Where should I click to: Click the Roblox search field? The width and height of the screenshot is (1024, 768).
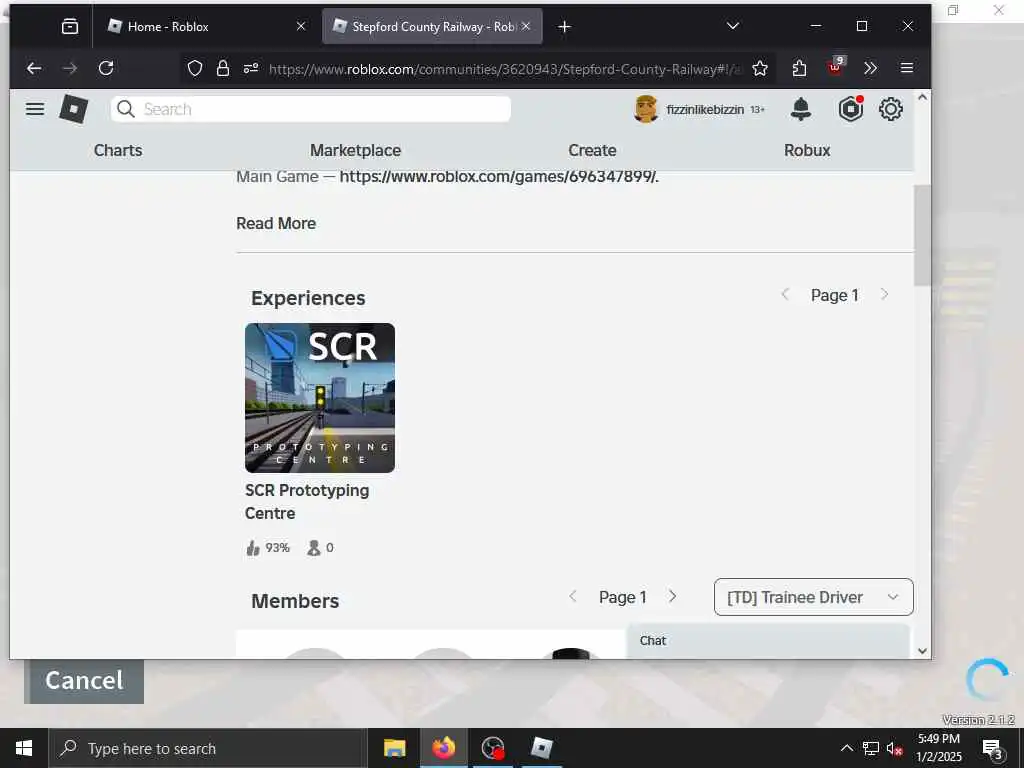tap(311, 109)
